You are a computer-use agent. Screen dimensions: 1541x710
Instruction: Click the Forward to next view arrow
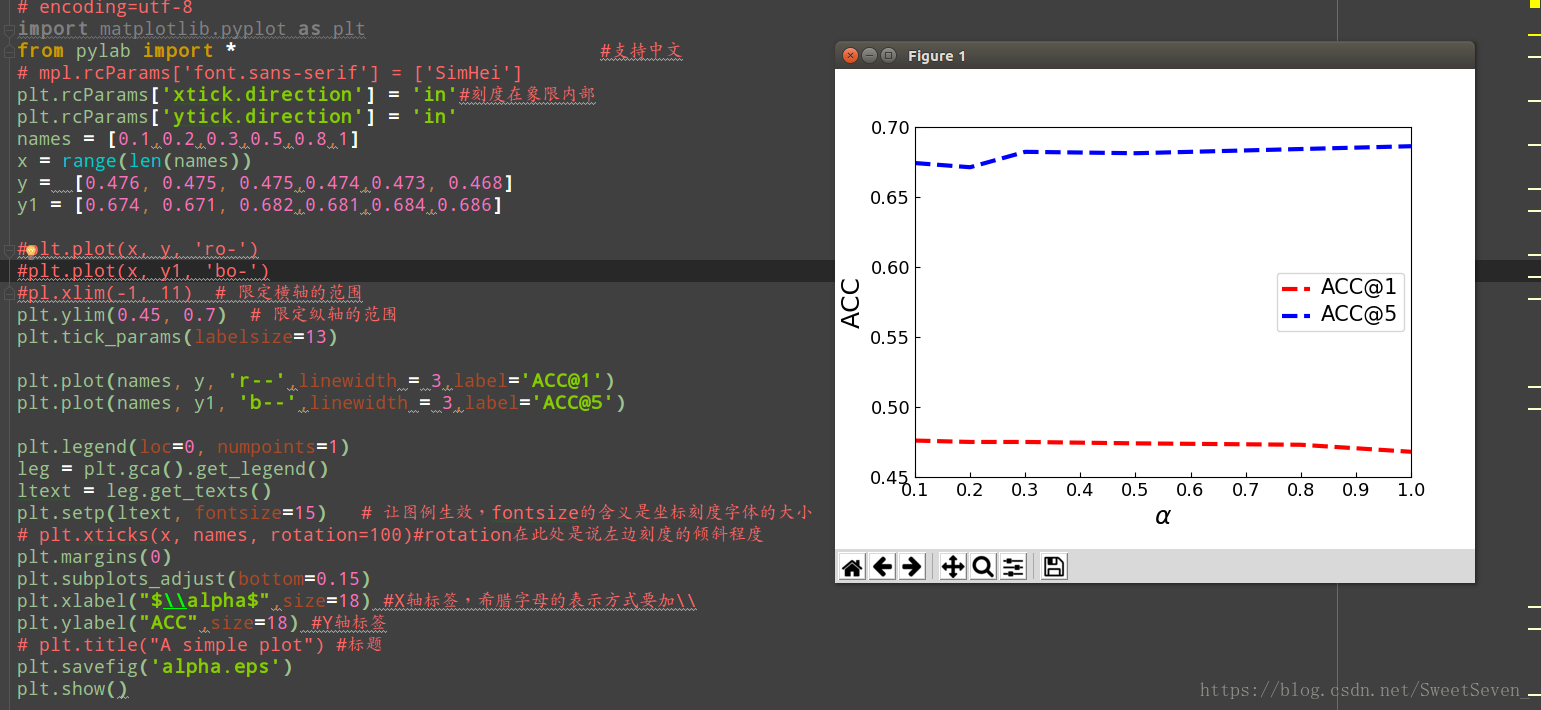pyautogui.click(x=912, y=567)
